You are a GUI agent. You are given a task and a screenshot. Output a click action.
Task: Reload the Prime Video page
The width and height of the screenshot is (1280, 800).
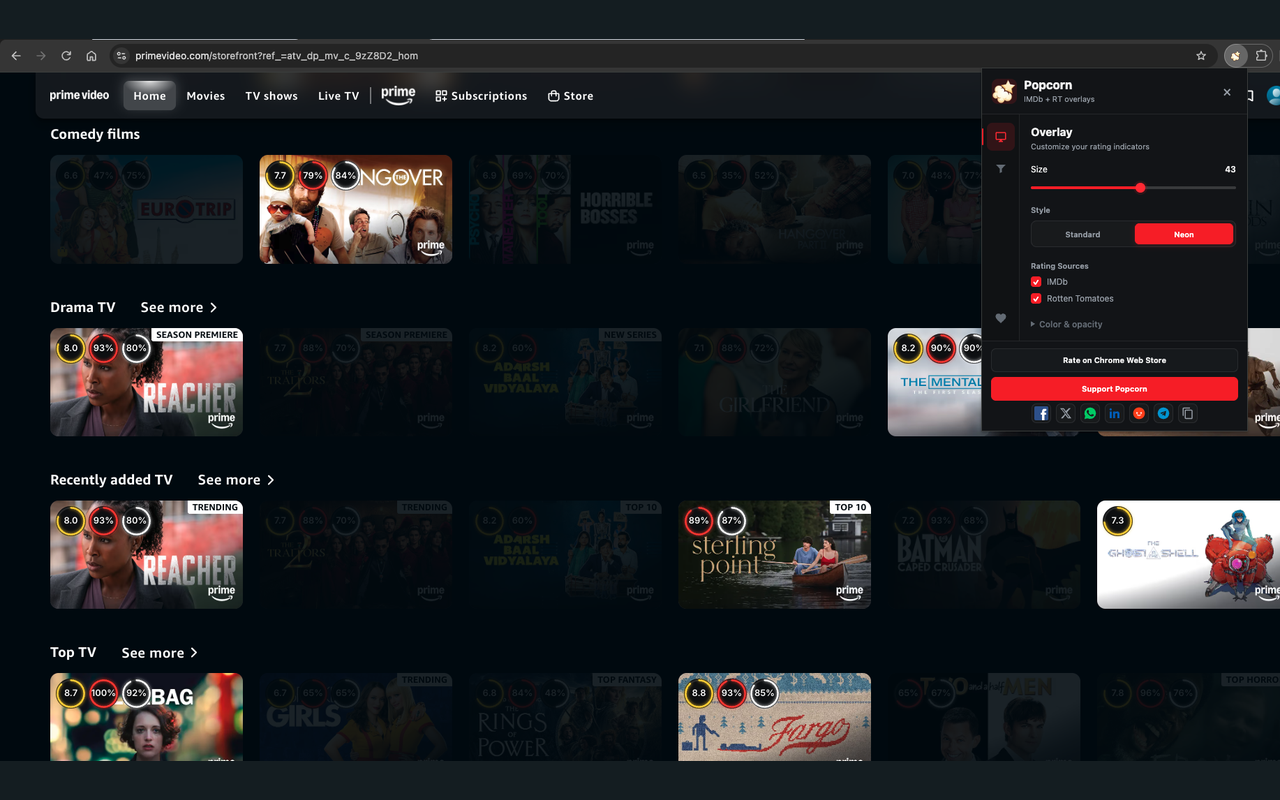[66, 56]
